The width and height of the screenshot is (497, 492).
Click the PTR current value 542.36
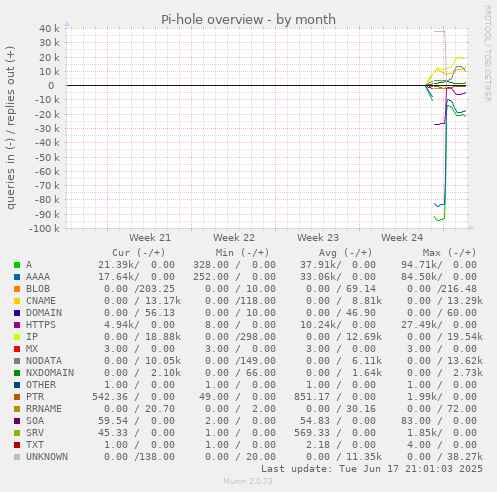click(110, 397)
